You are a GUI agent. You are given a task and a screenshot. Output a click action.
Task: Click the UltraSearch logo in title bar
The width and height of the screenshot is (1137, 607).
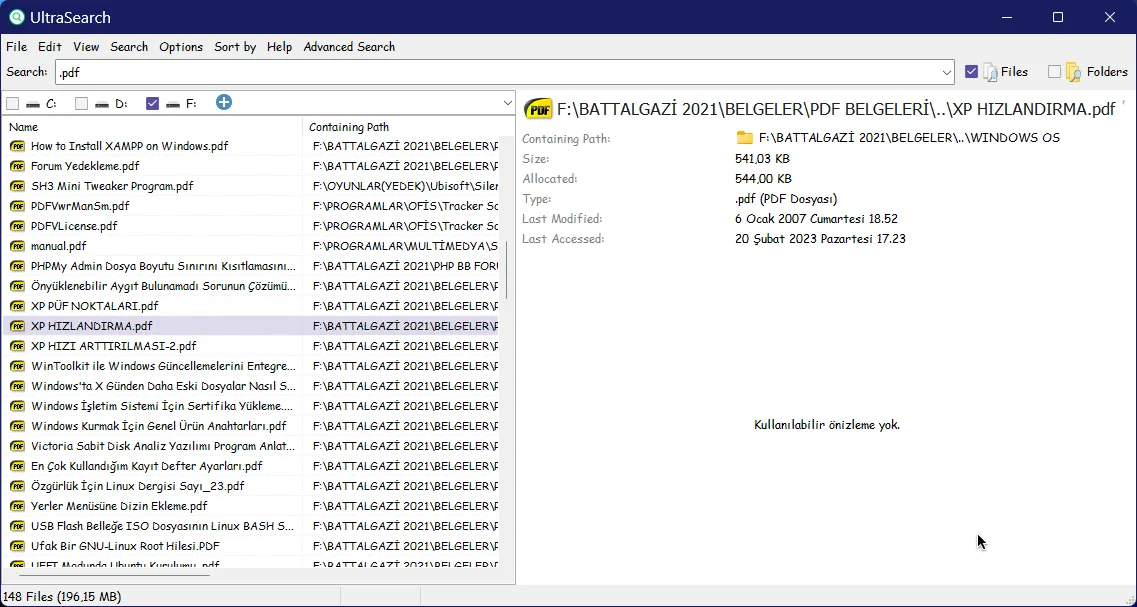(x=17, y=17)
